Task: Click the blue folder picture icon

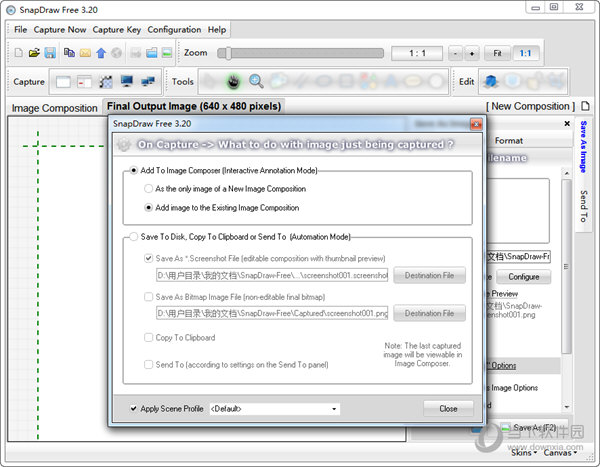Action: click(x=152, y=52)
